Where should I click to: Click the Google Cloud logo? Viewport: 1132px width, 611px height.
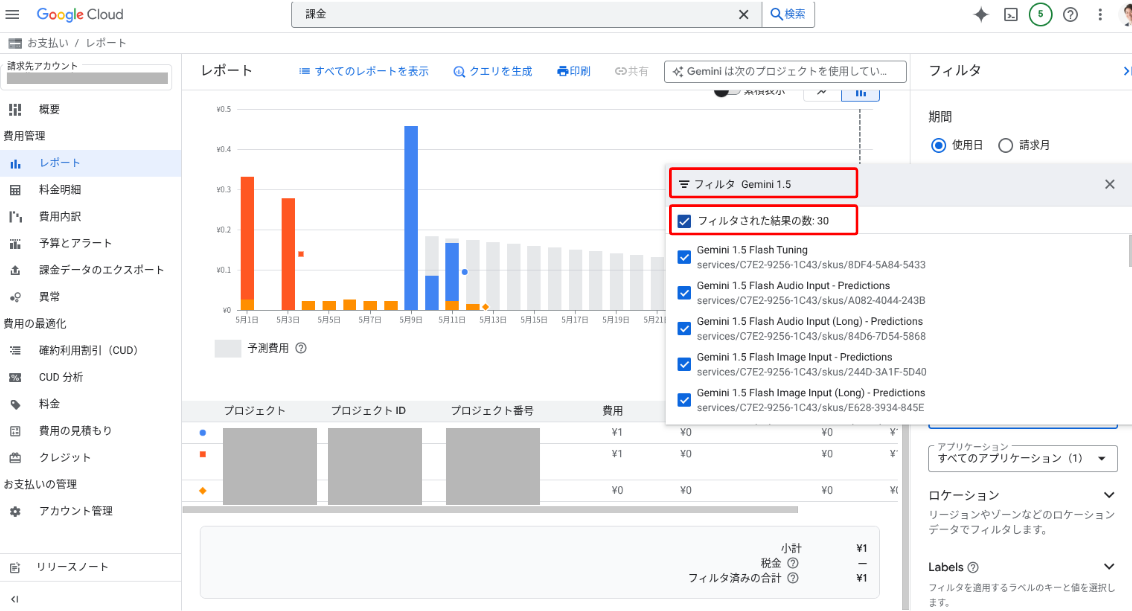pyautogui.click(x=79, y=14)
